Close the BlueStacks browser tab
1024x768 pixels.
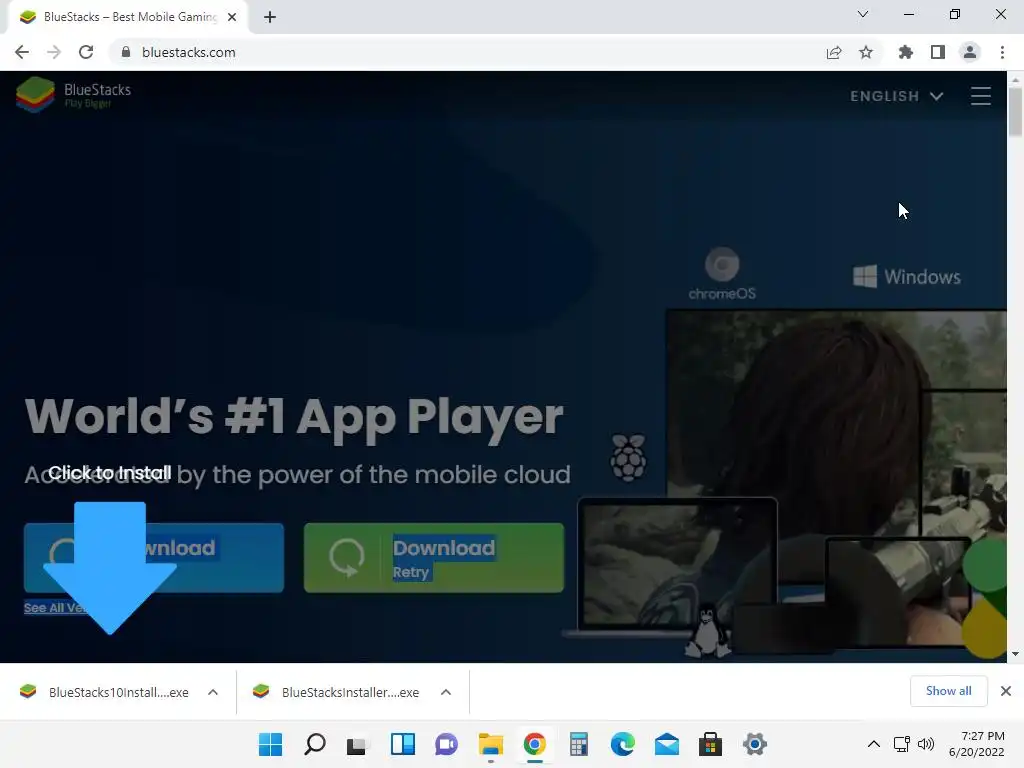point(232,17)
